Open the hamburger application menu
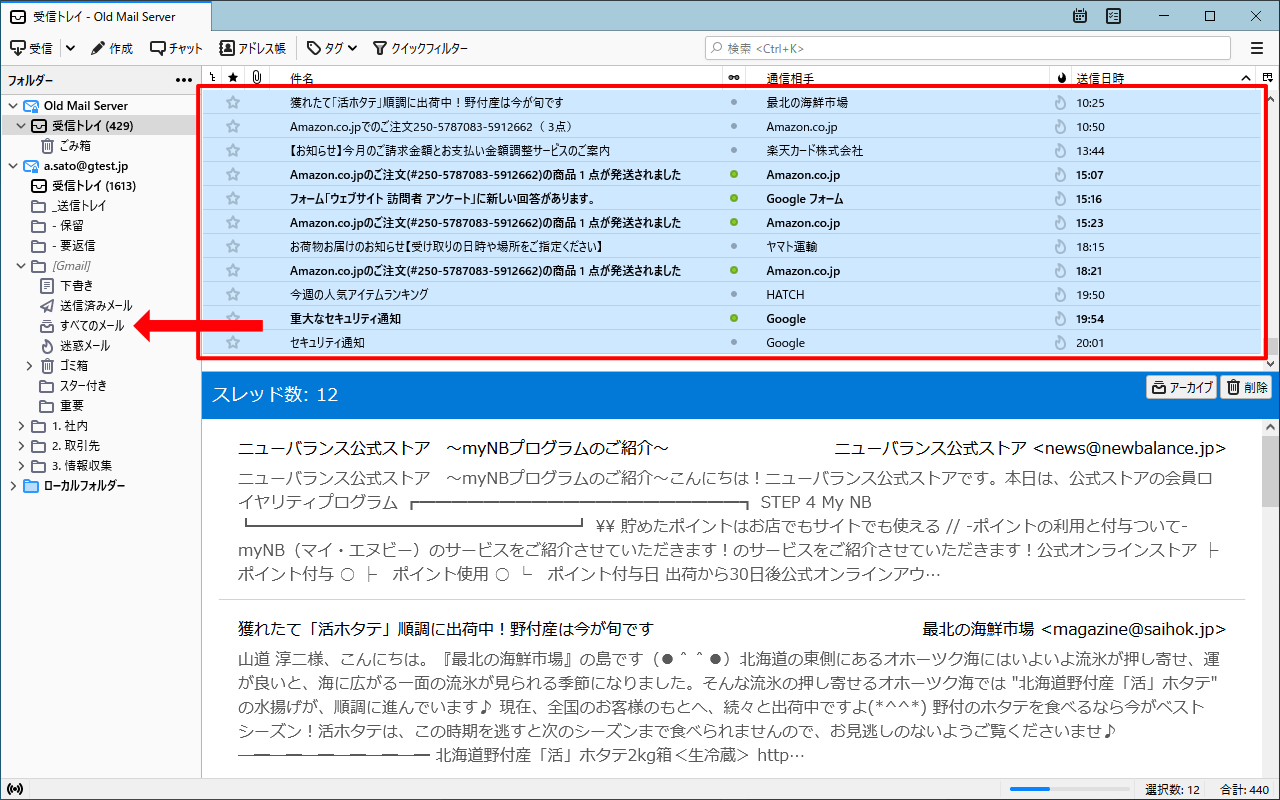The image size is (1280, 800). click(1257, 48)
